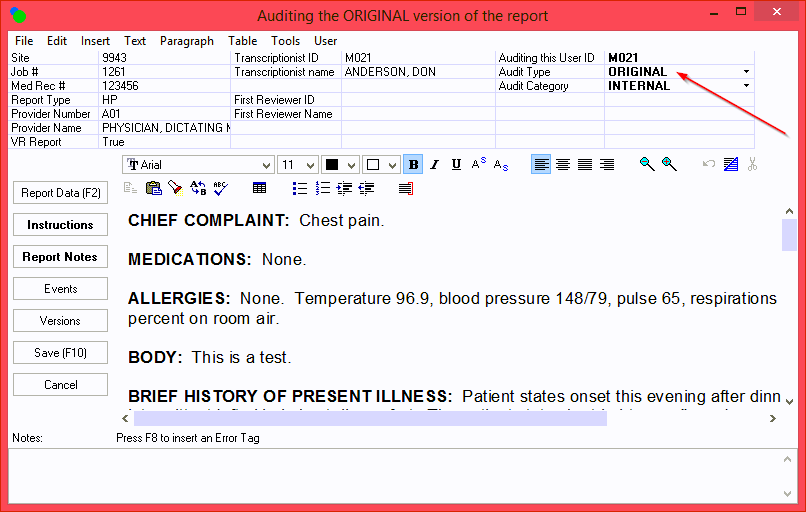This screenshot has height=512, width=806.
Task: Click the Report Data (F2) button
Action: point(60,193)
